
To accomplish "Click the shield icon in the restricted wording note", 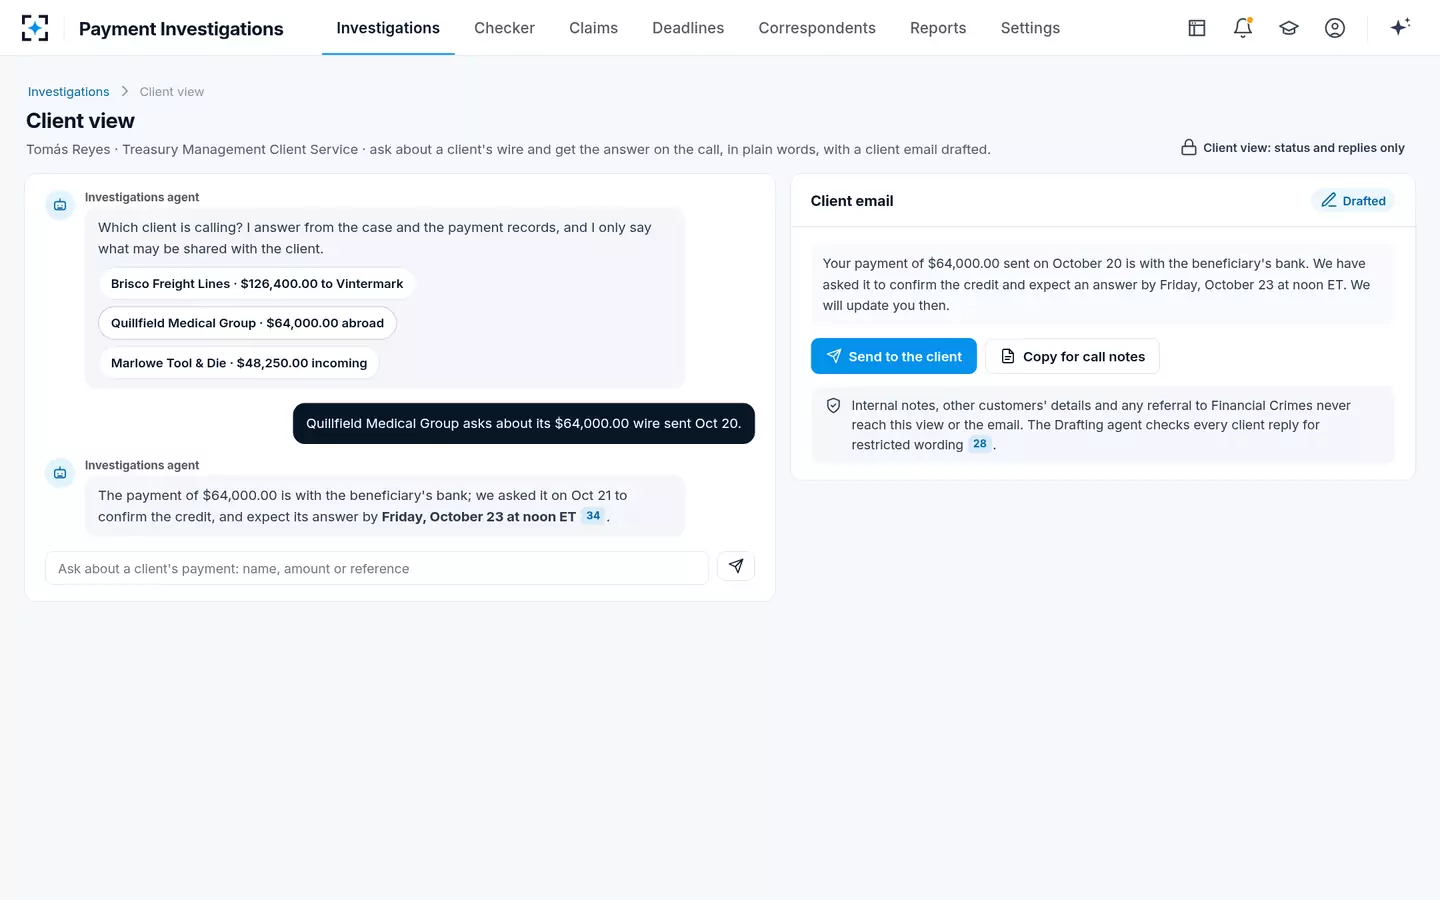I will (833, 406).
